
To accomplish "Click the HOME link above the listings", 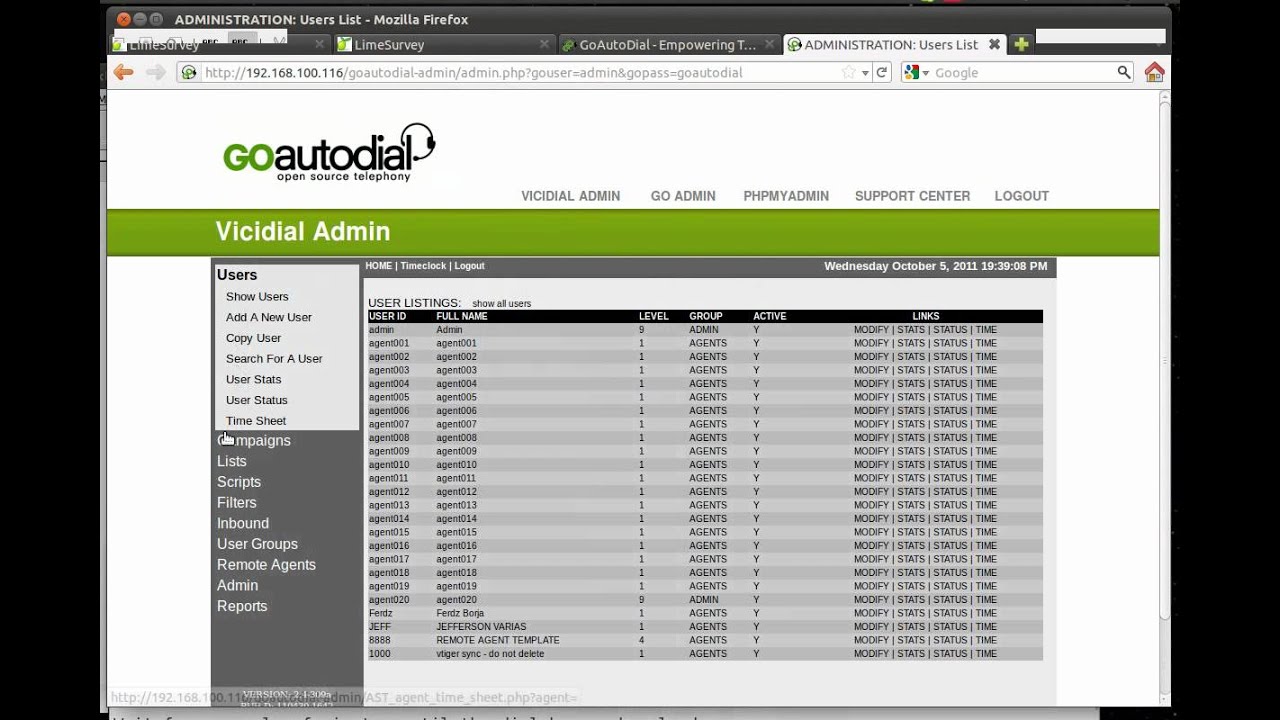I will (378, 266).
